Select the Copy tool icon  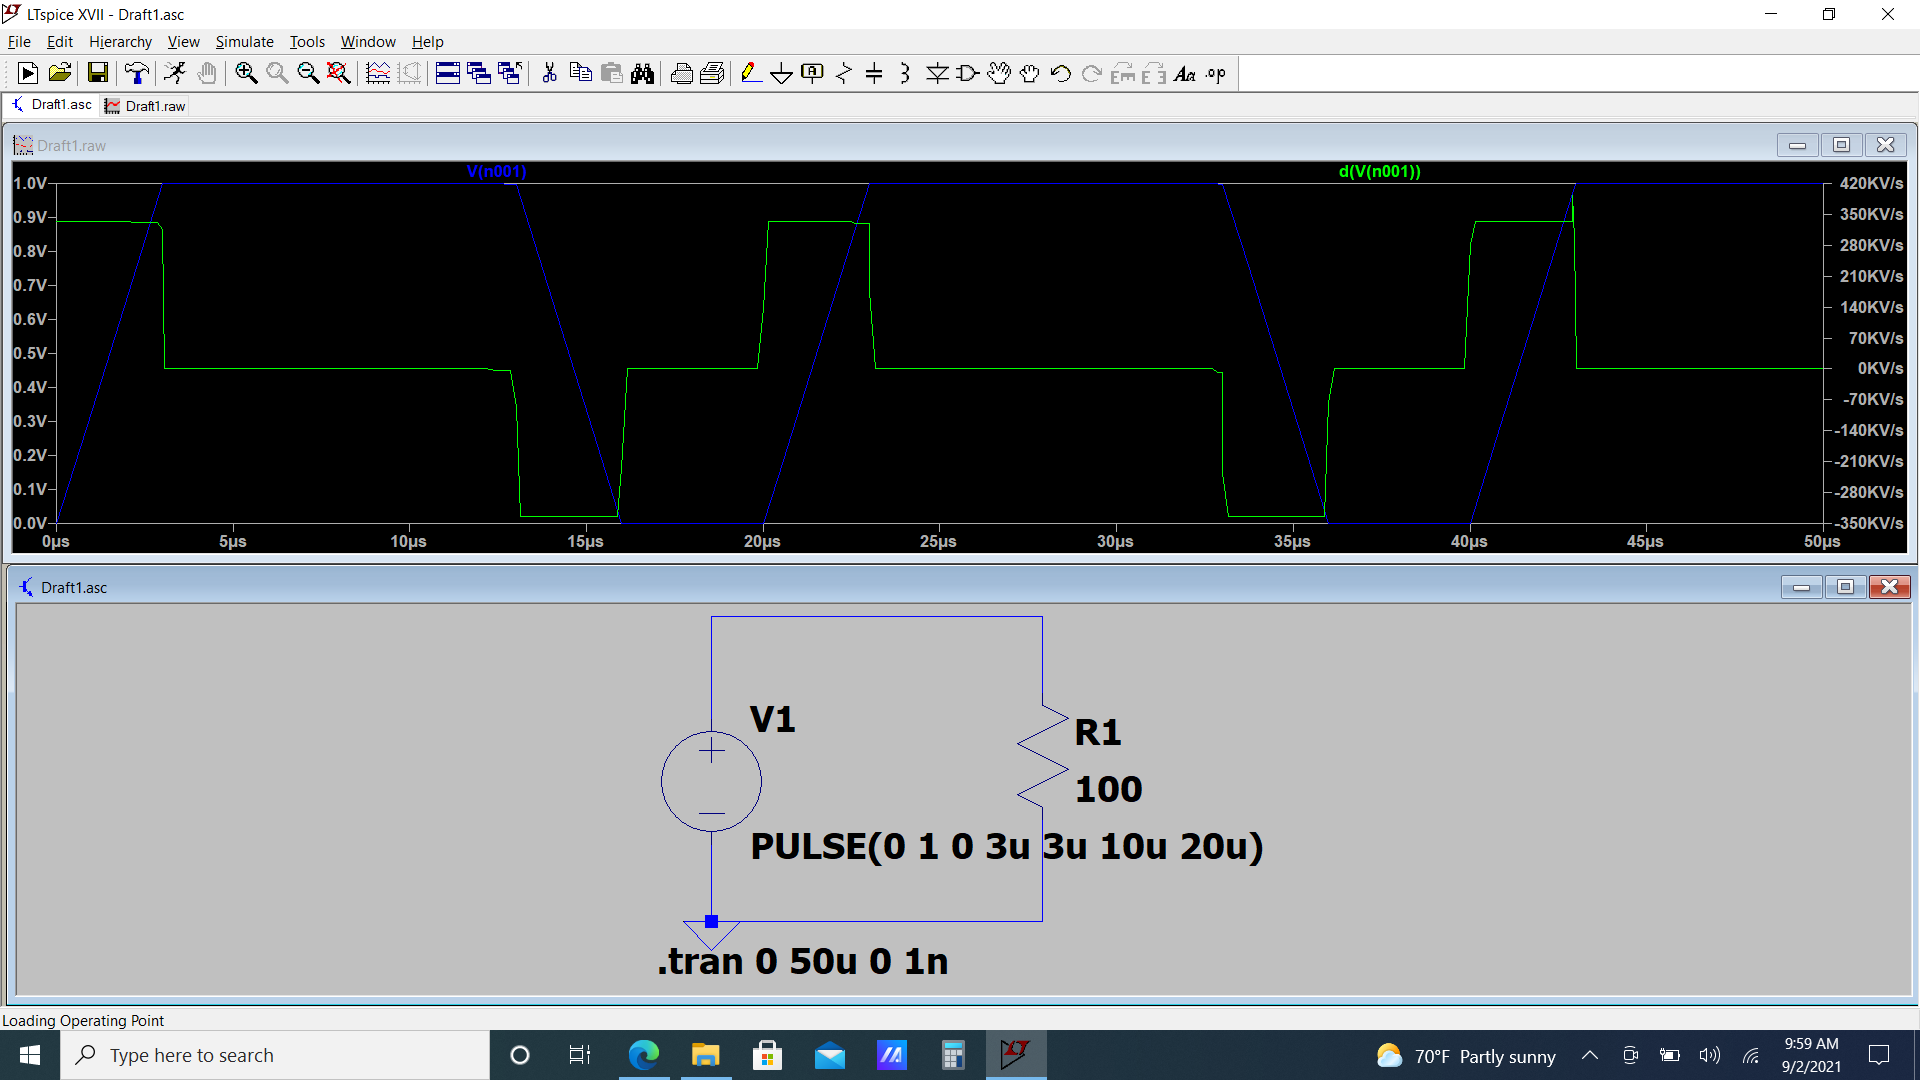[x=580, y=73]
